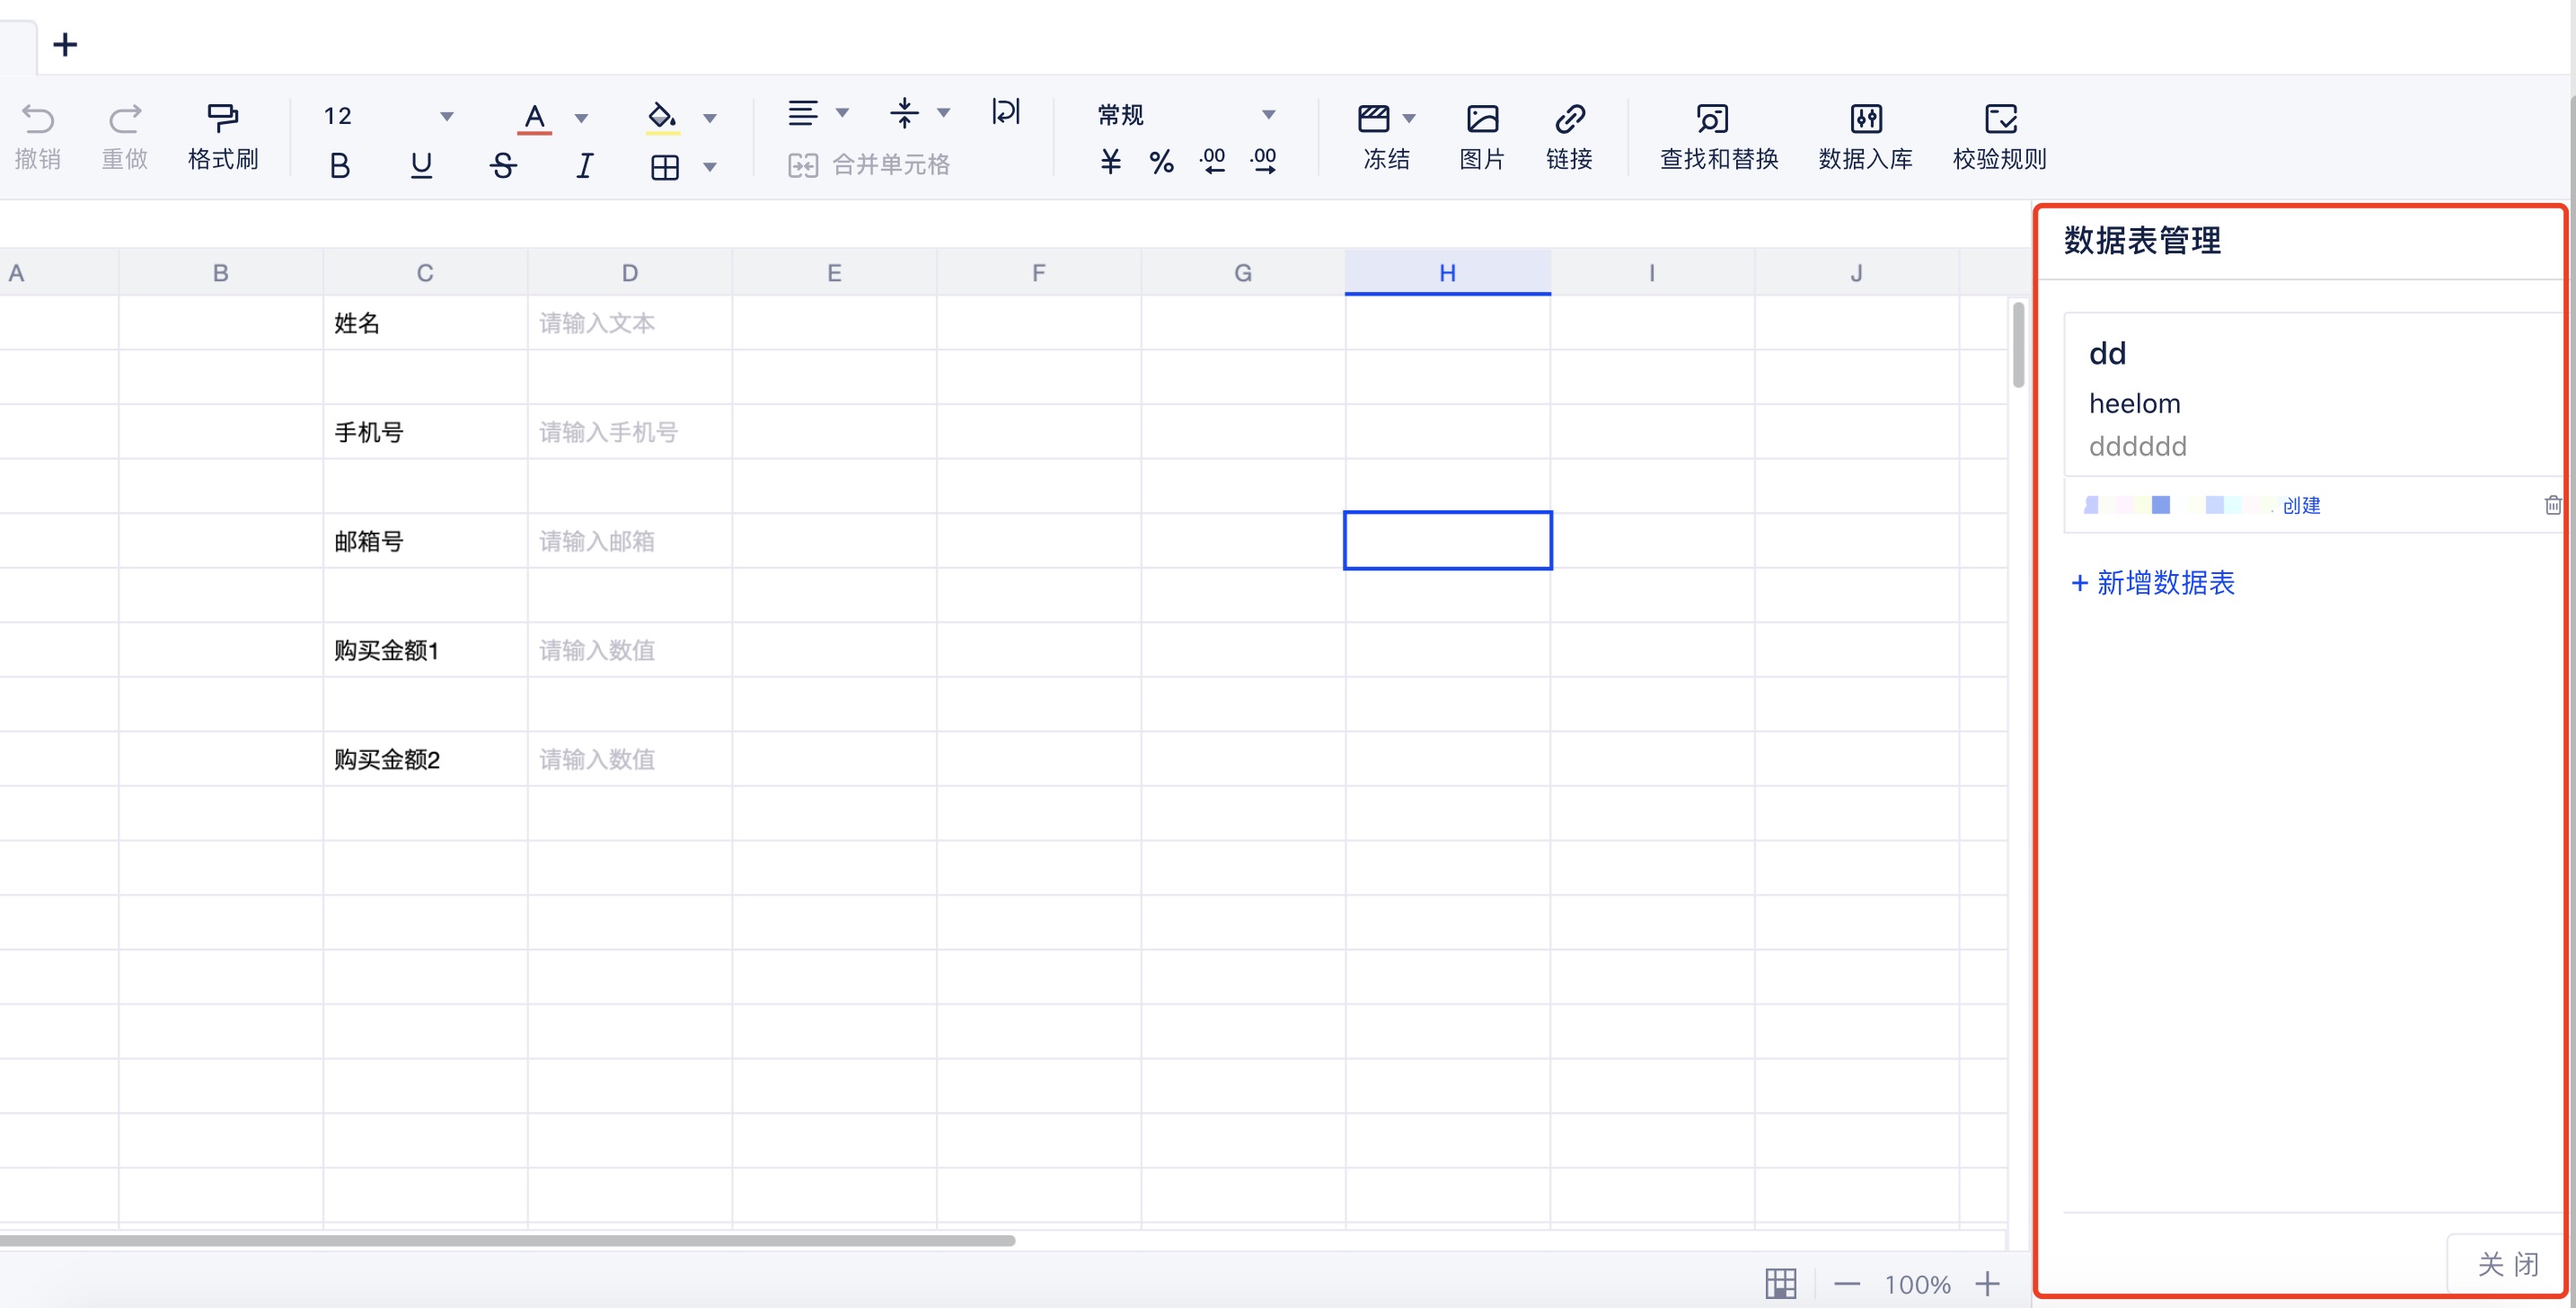Insert a hyperlink with 链接 icon

point(1568,120)
